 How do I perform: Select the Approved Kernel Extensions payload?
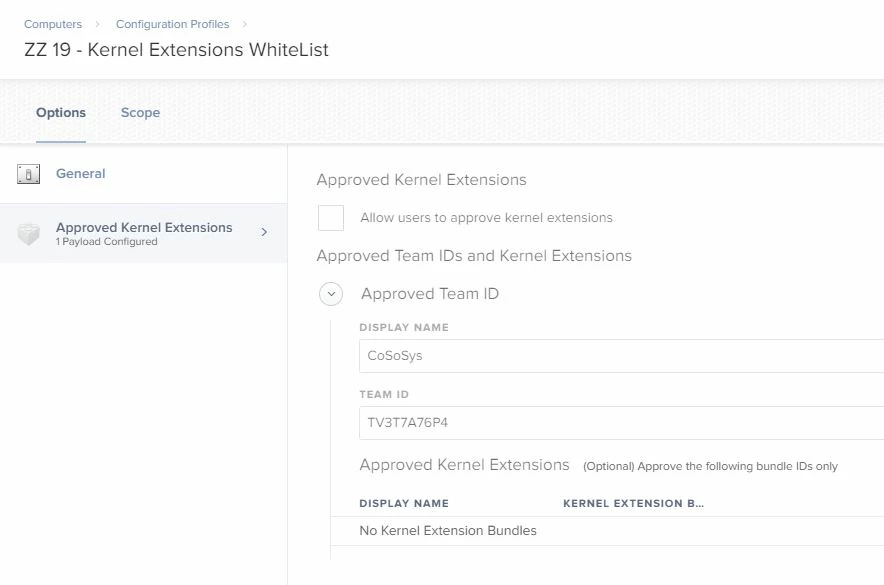coord(143,233)
